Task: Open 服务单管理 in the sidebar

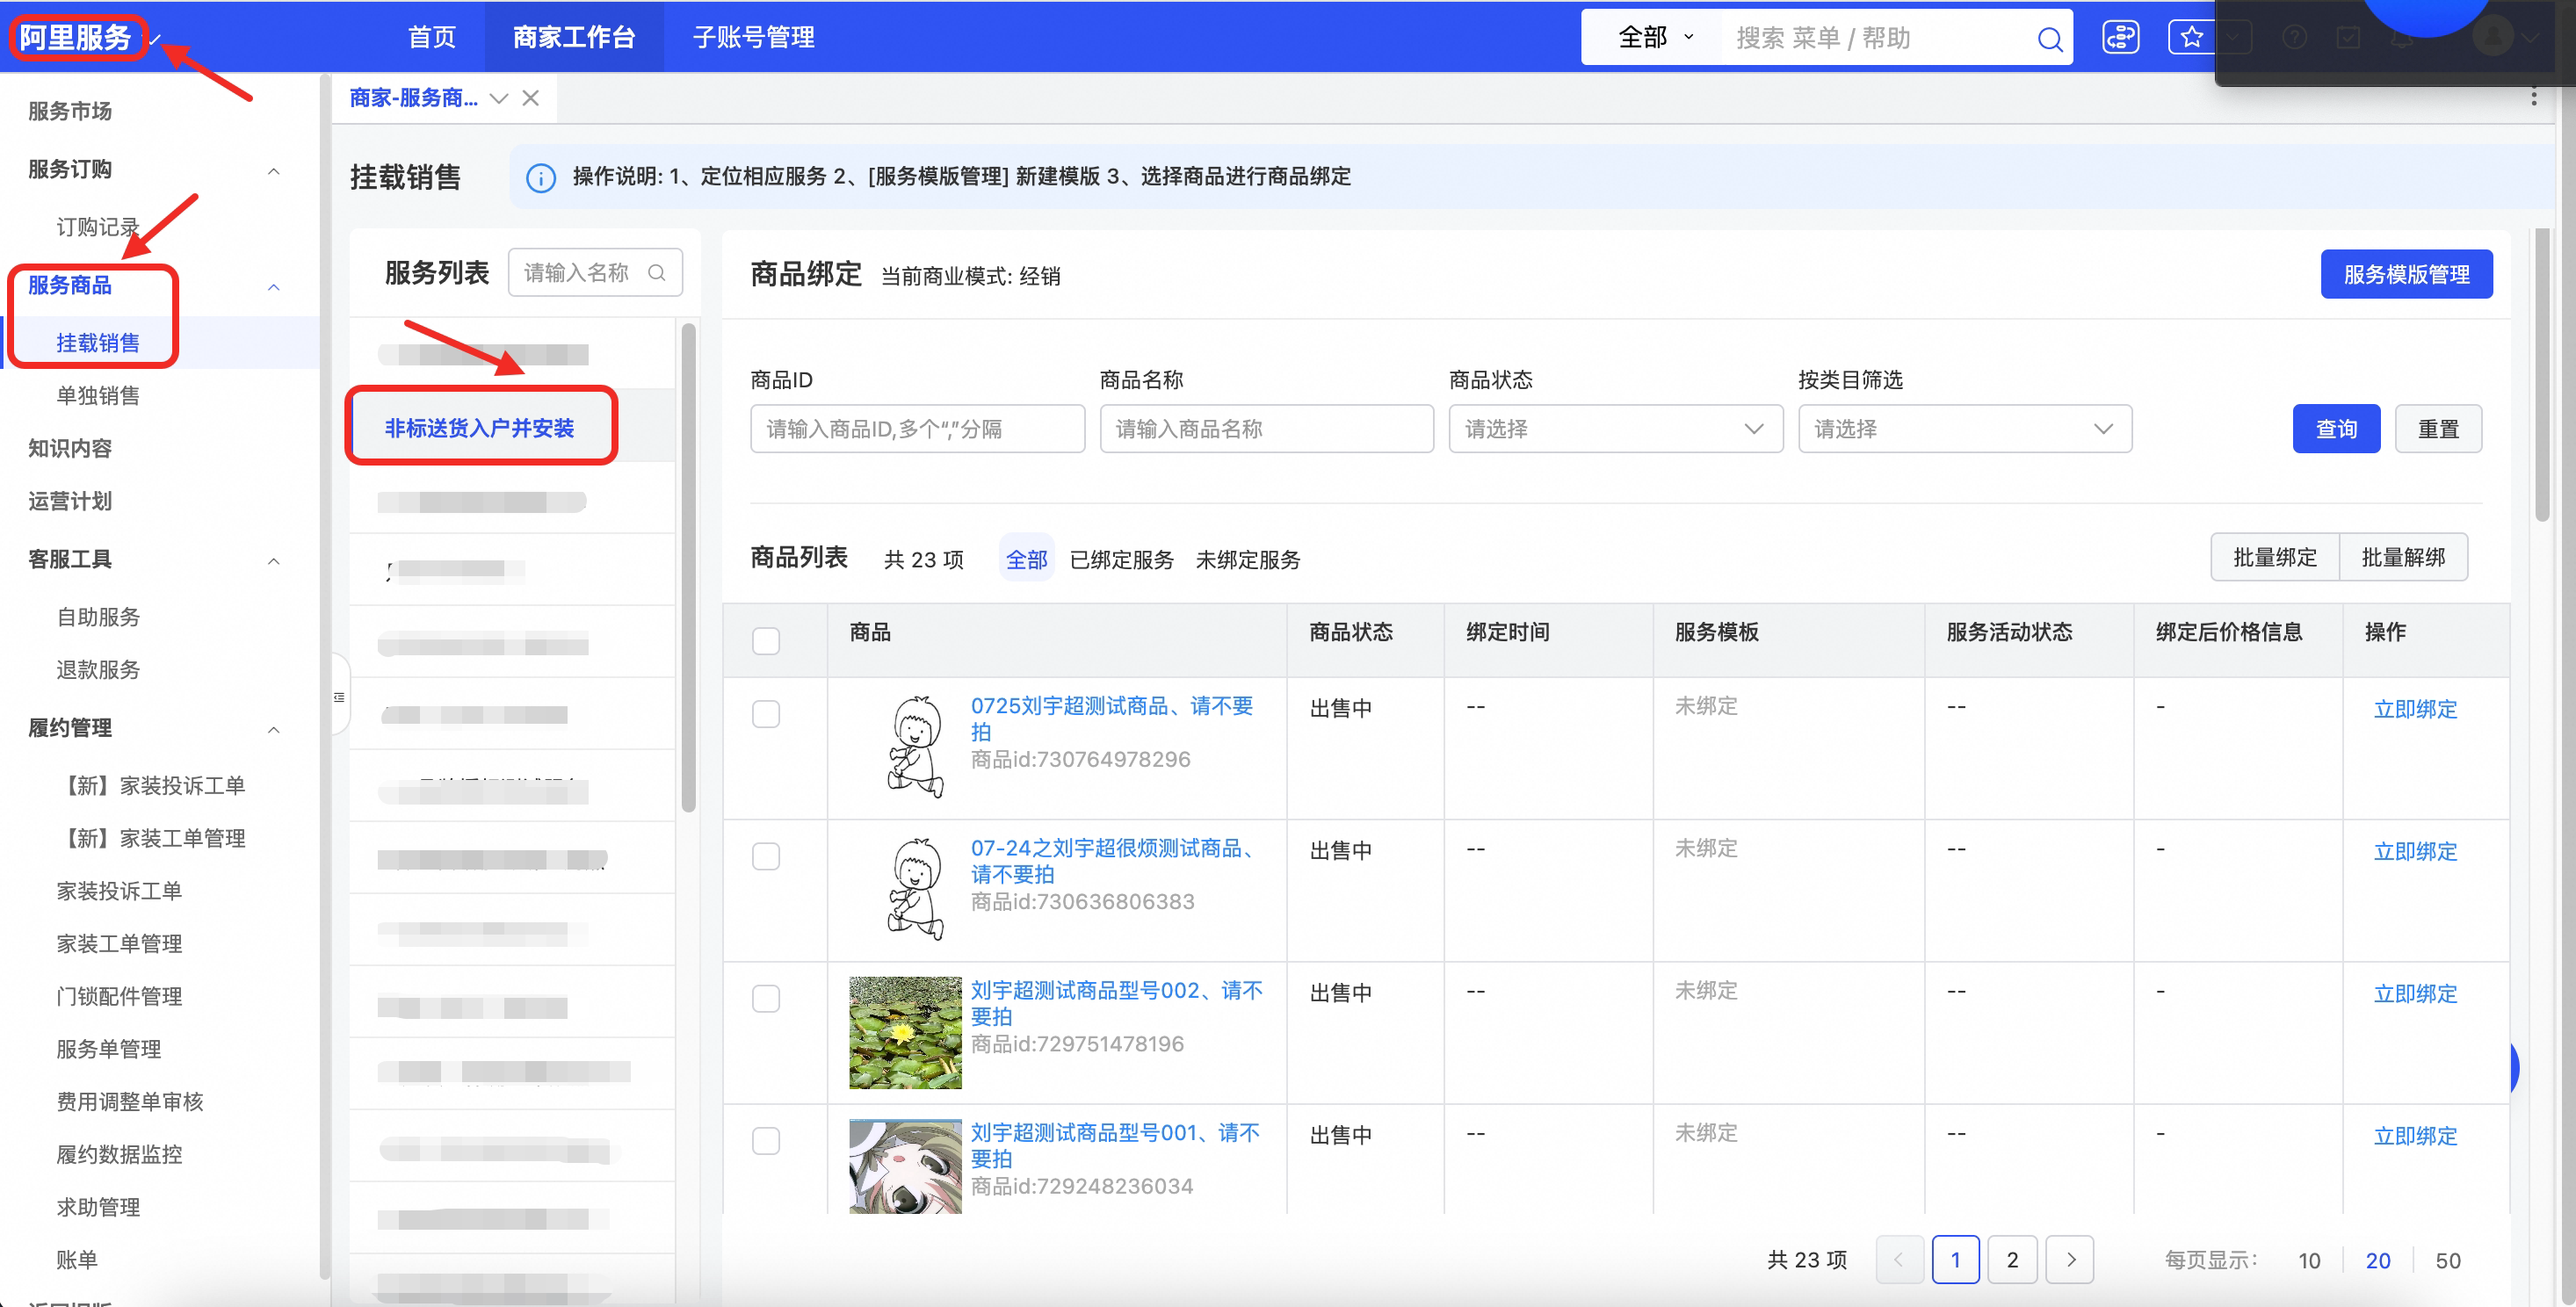Action: click(108, 1049)
